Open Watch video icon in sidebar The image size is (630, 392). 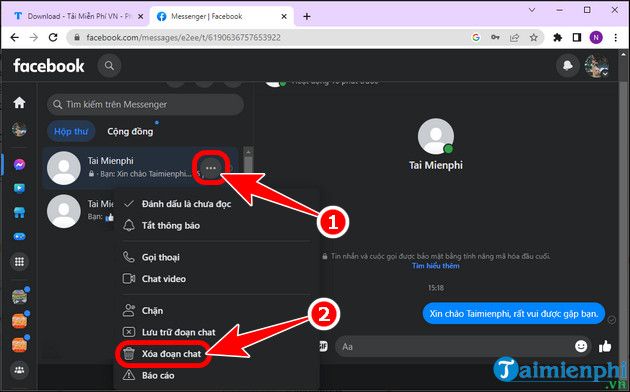tap(19, 188)
